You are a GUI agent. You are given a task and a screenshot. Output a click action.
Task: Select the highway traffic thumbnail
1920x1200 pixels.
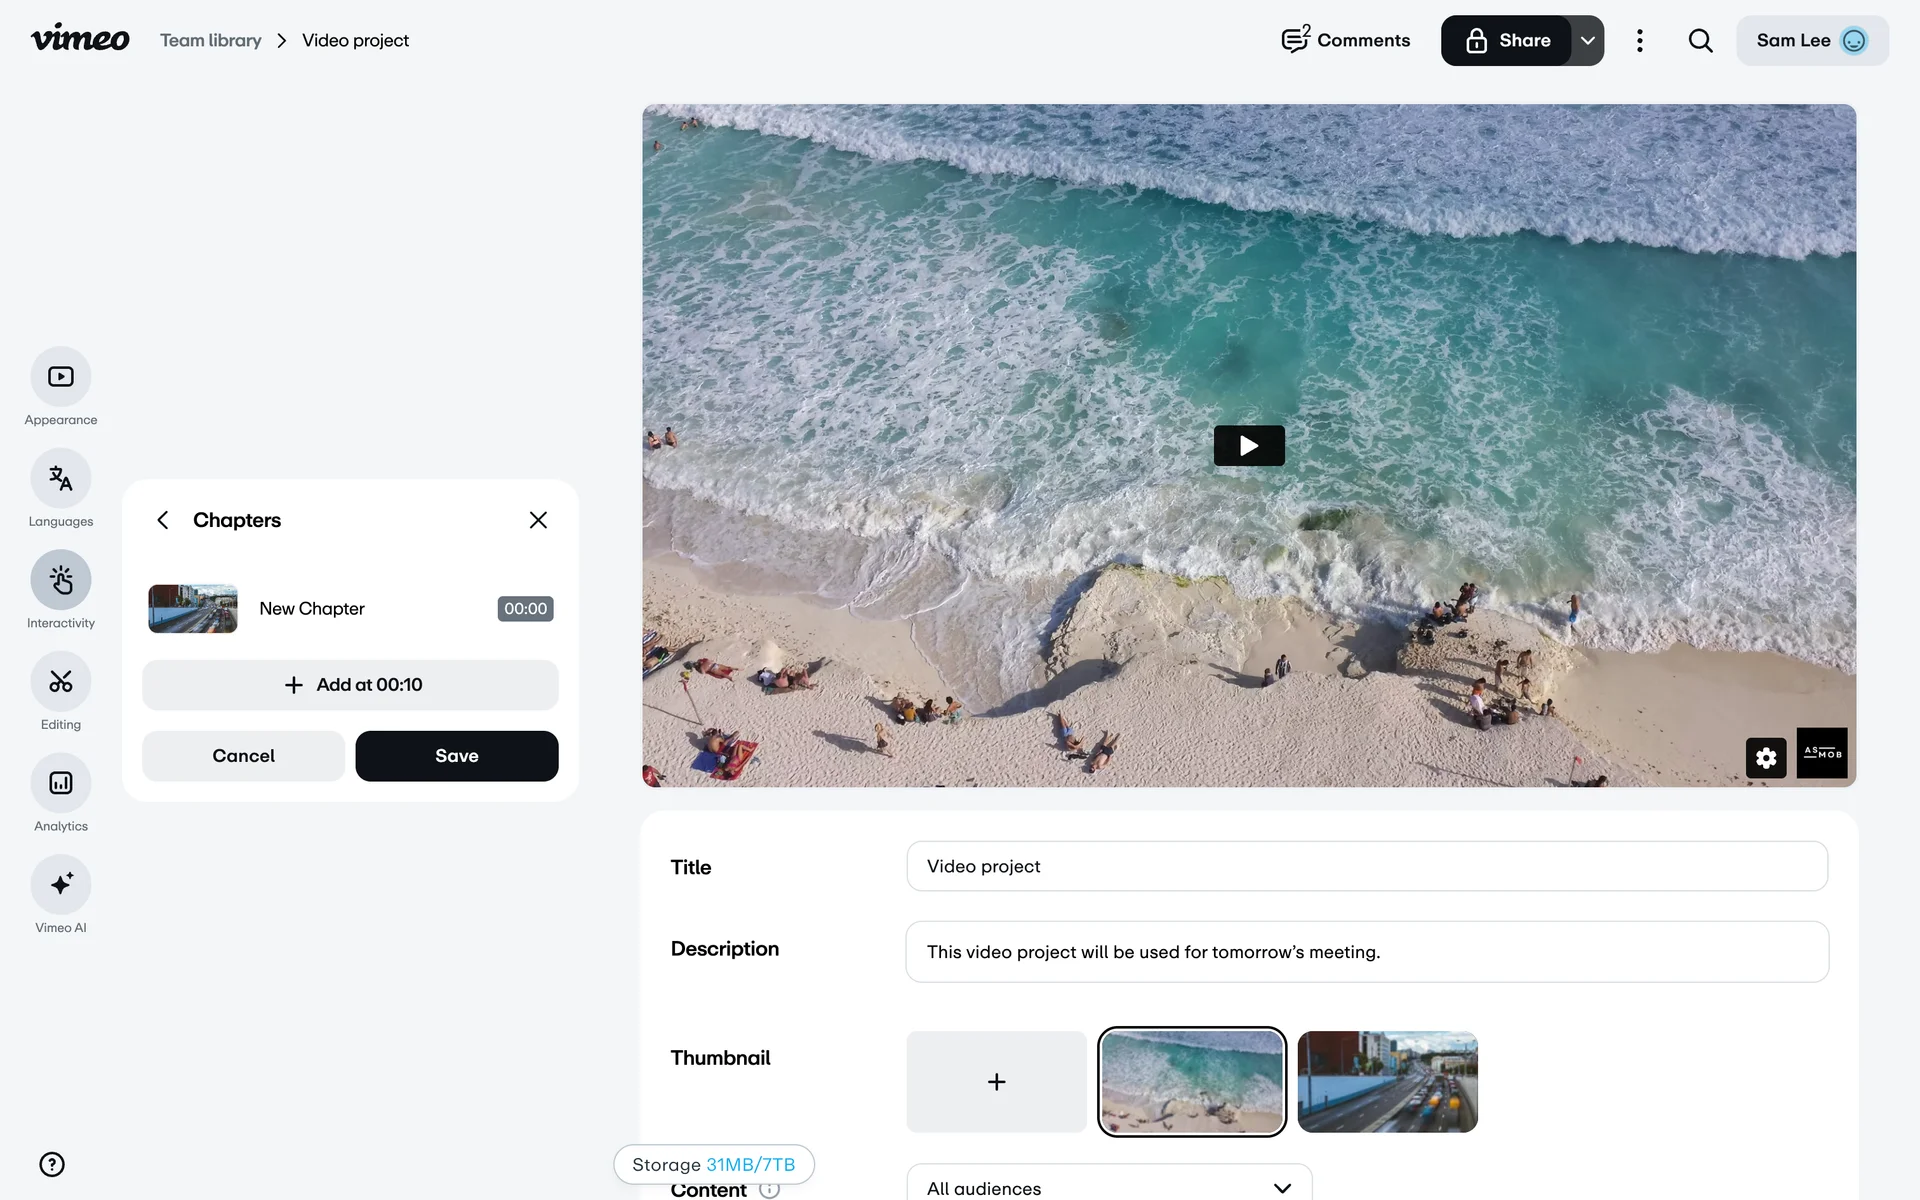pyautogui.click(x=1387, y=1082)
